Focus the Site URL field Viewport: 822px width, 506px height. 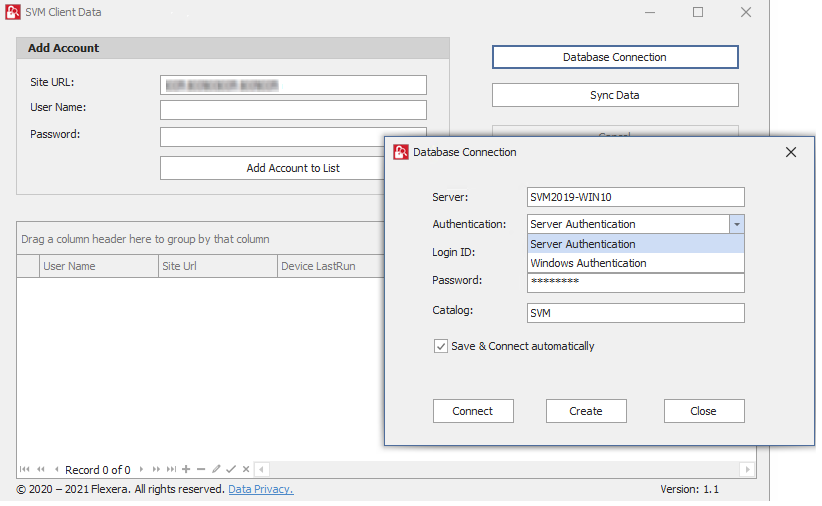[293, 85]
